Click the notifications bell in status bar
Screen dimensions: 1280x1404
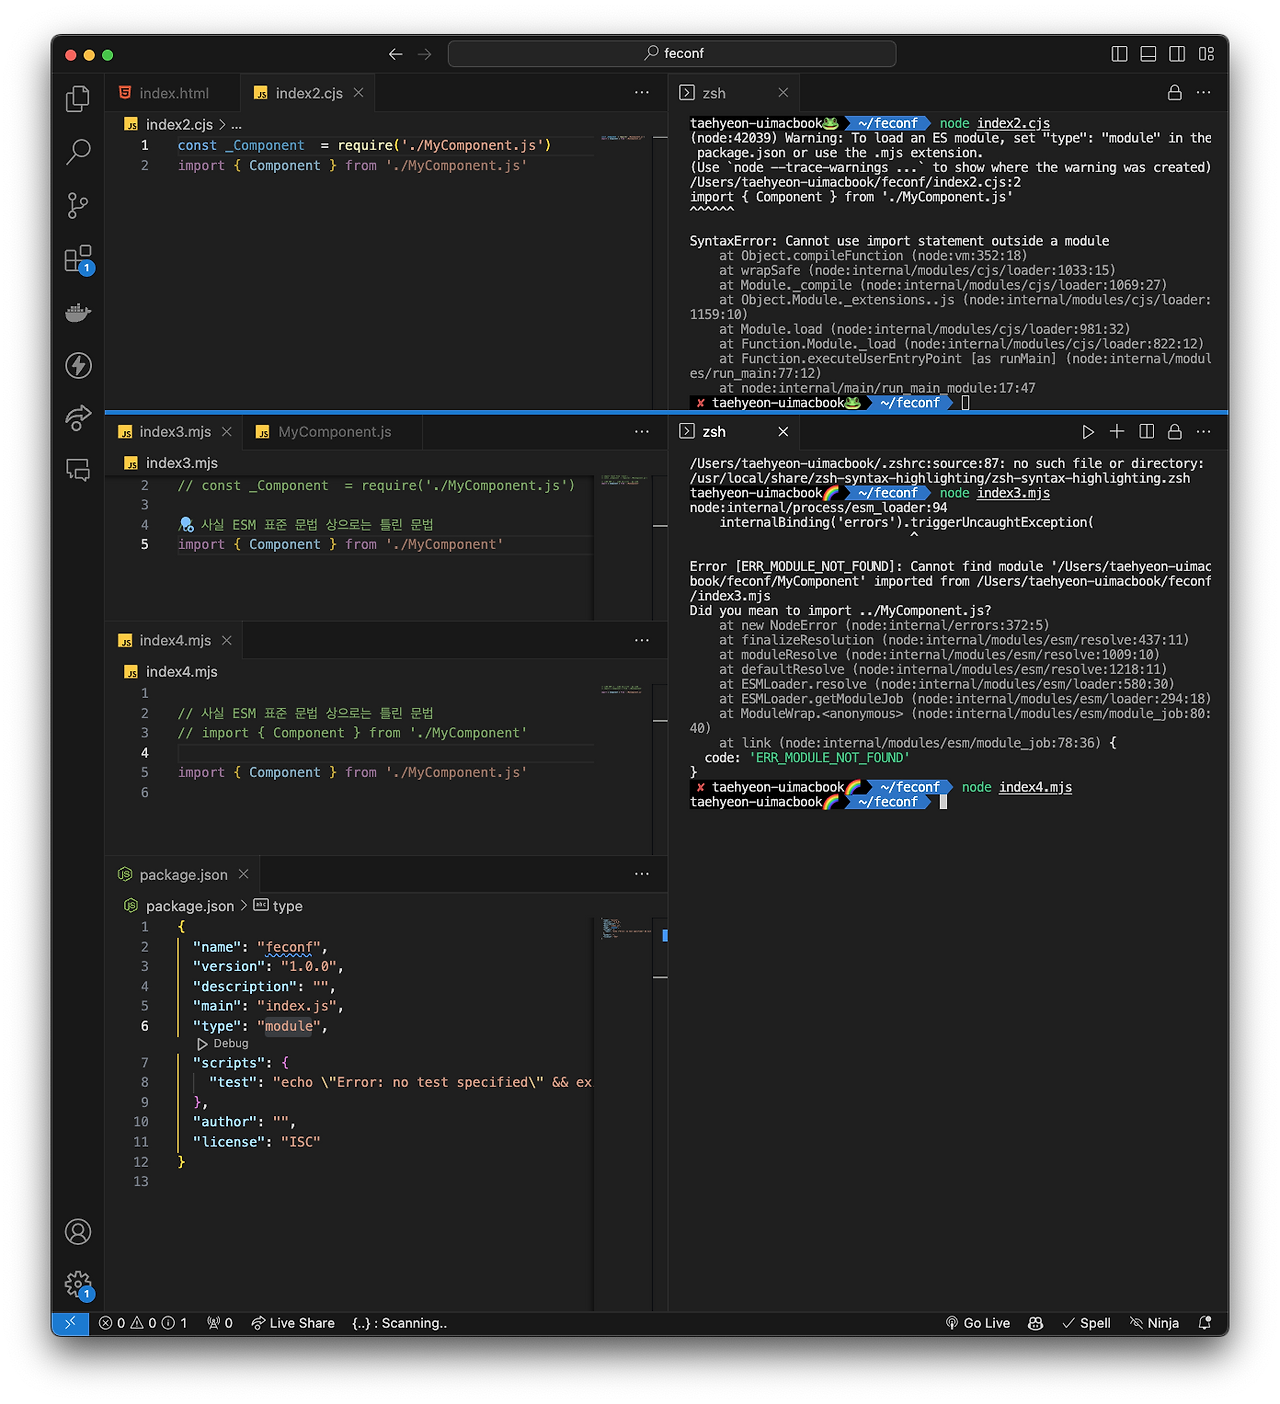click(x=1205, y=1323)
